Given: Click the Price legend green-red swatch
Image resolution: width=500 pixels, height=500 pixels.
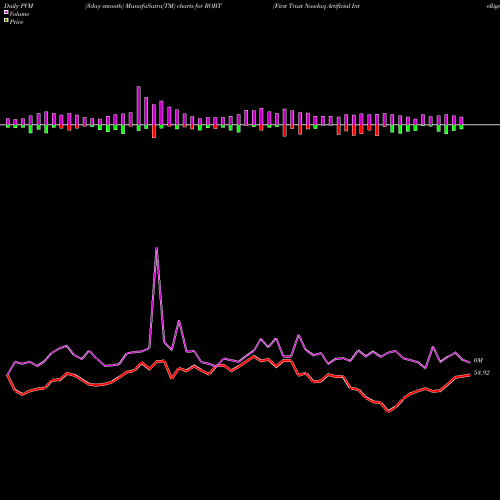Looking at the screenshot, I should click(6, 21).
